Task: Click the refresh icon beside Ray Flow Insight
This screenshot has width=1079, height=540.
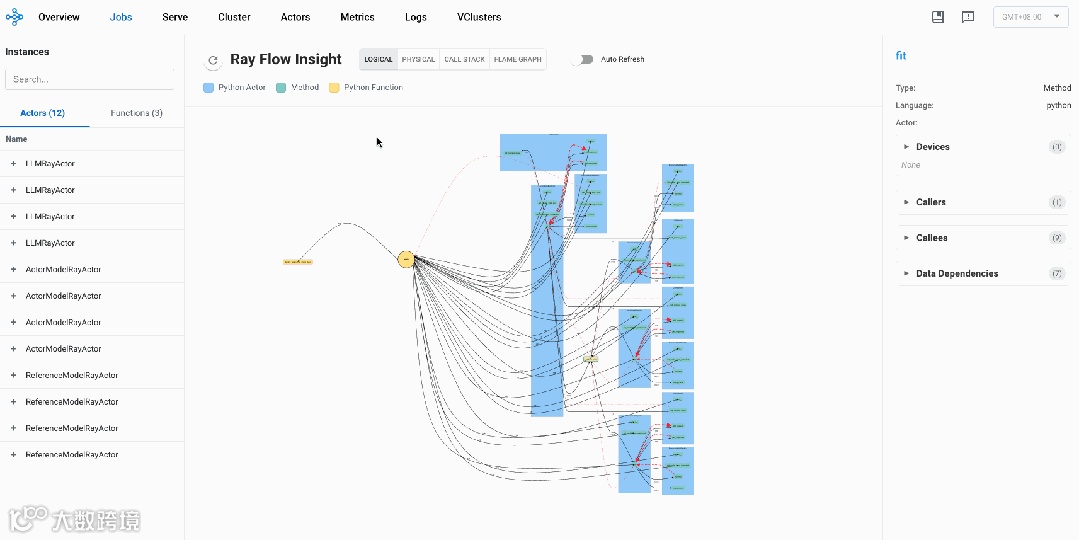Action: point(213,60)
